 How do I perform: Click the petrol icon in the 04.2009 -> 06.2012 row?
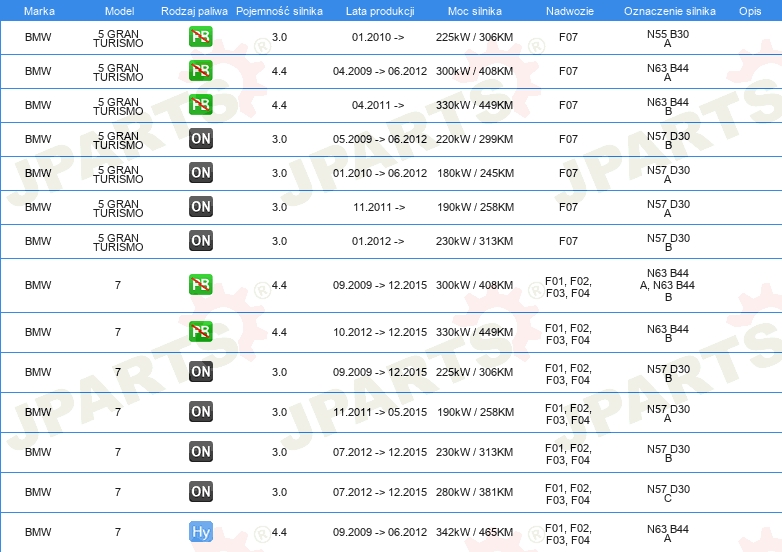[200, 71]
